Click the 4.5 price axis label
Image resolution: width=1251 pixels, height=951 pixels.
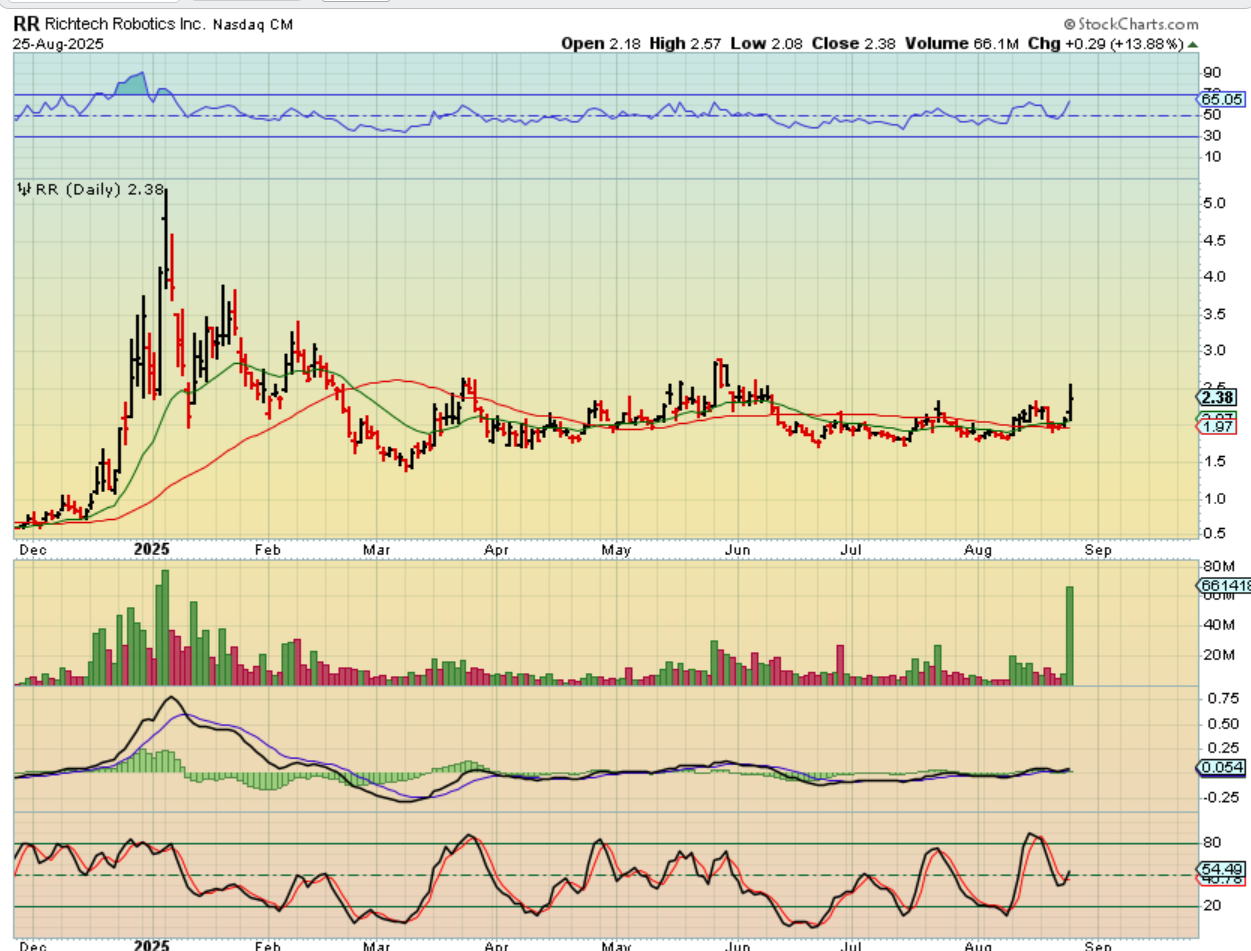pos(1212,240)
